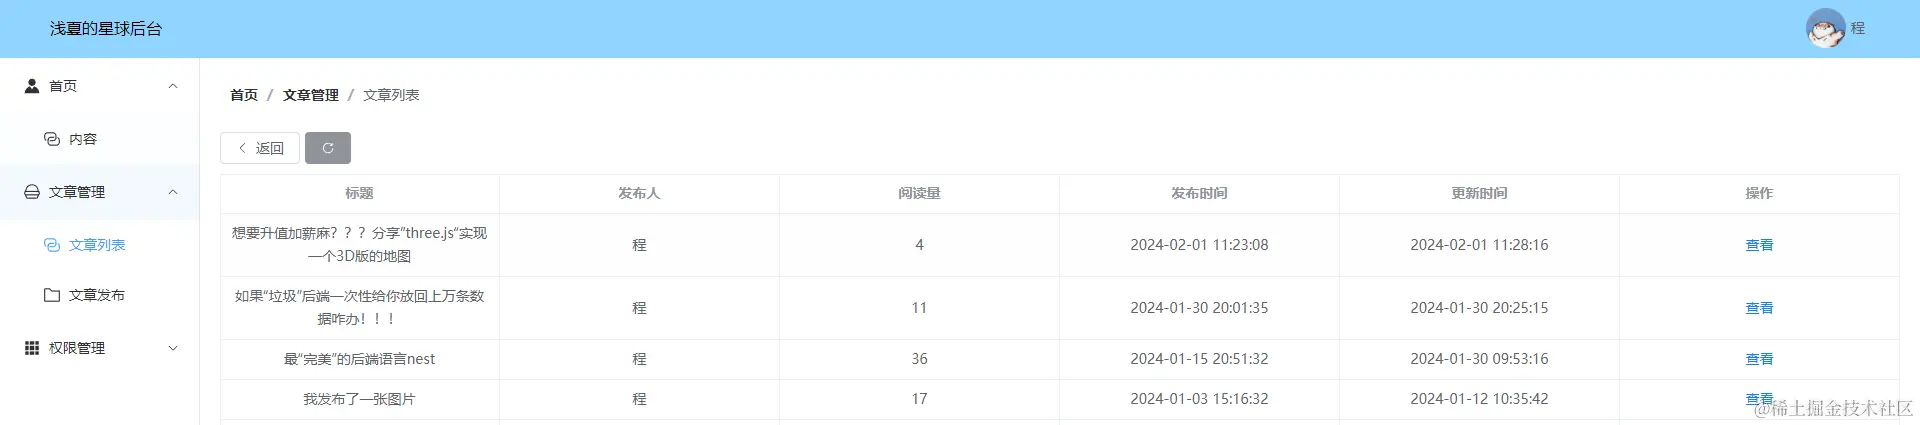Click publisher 程 in the nest row

tap(639, 359)
